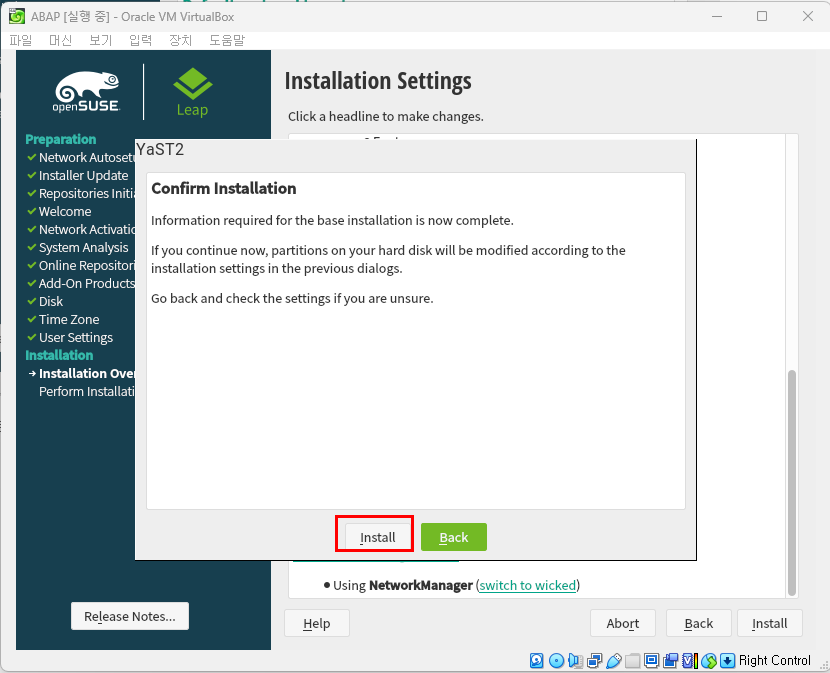This screenshot has height=673, width=830.
Task: Click the Installation Settings page title
Action: click(378, 81)
